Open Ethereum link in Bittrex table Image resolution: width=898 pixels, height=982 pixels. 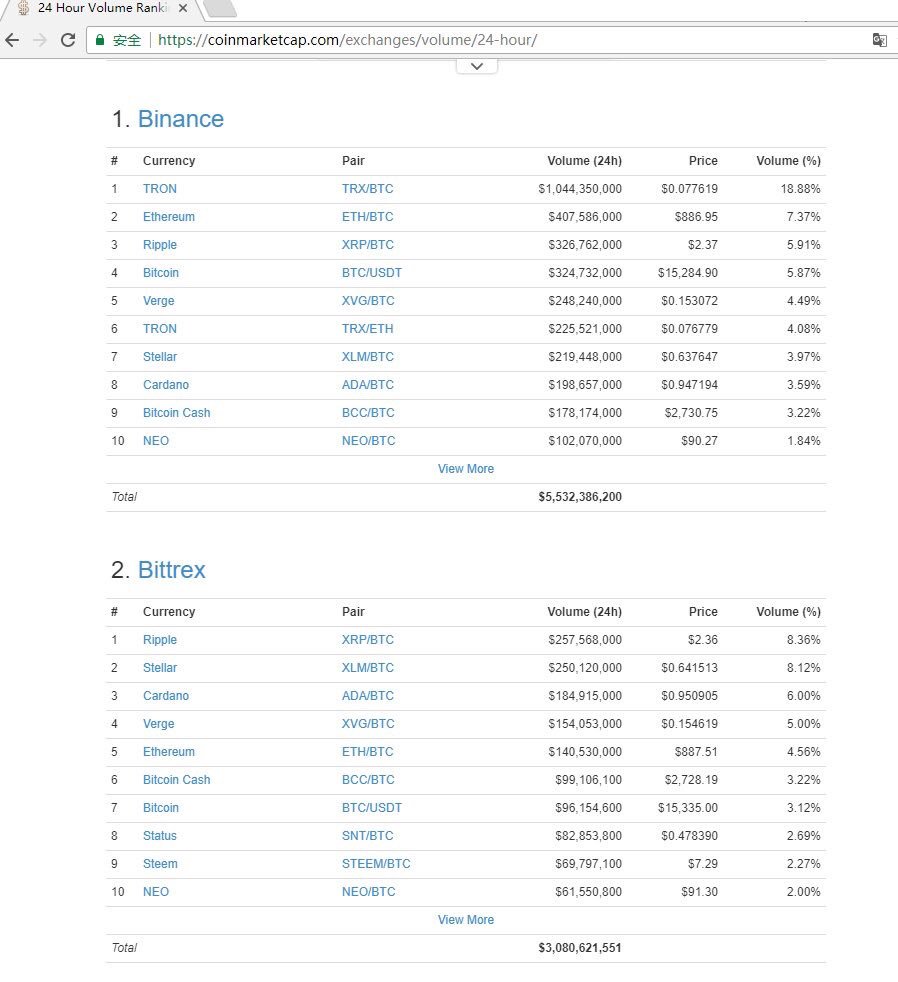168,752
